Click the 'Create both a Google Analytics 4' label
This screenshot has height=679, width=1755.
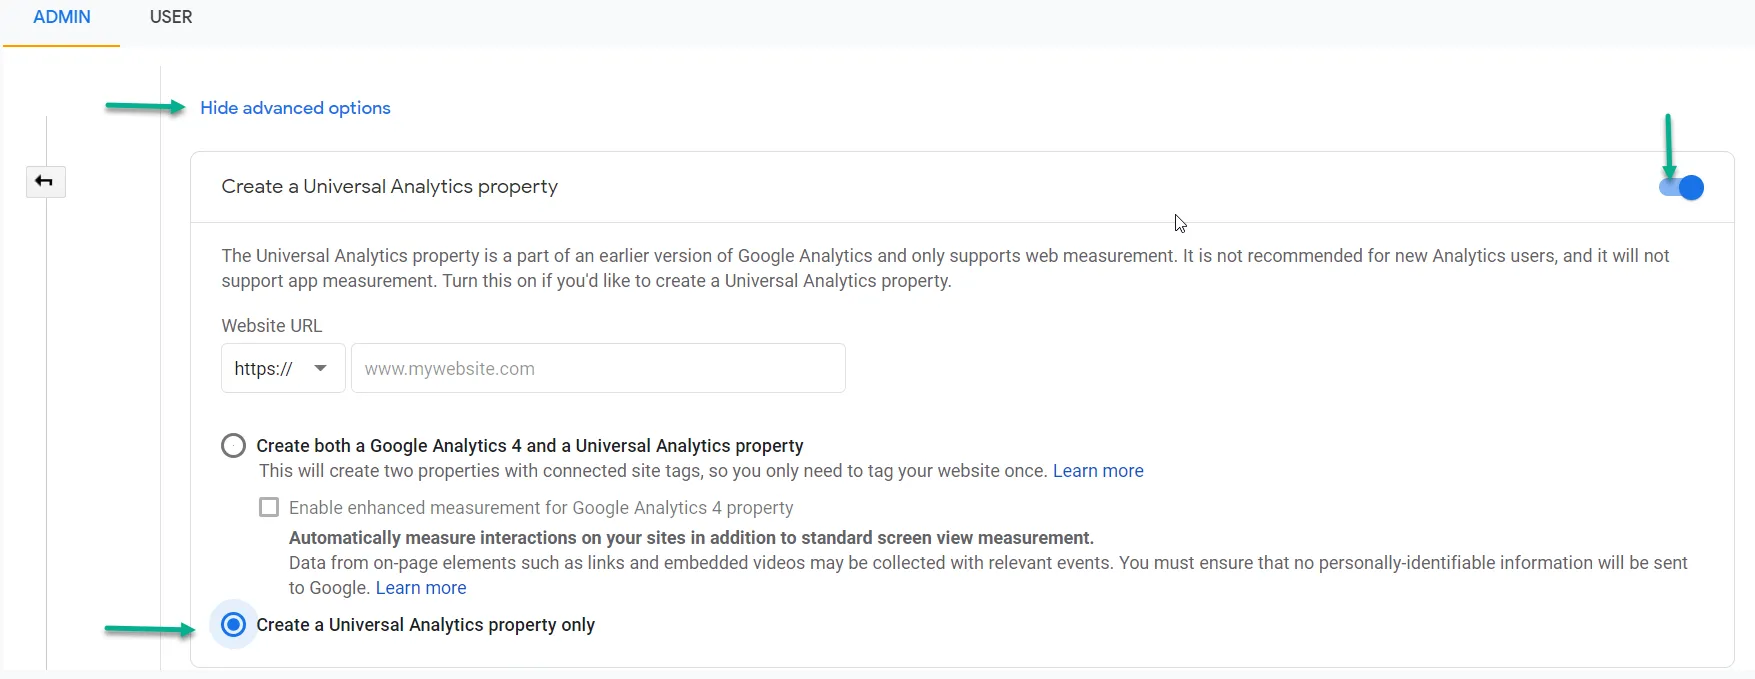(x=529, y=446)
